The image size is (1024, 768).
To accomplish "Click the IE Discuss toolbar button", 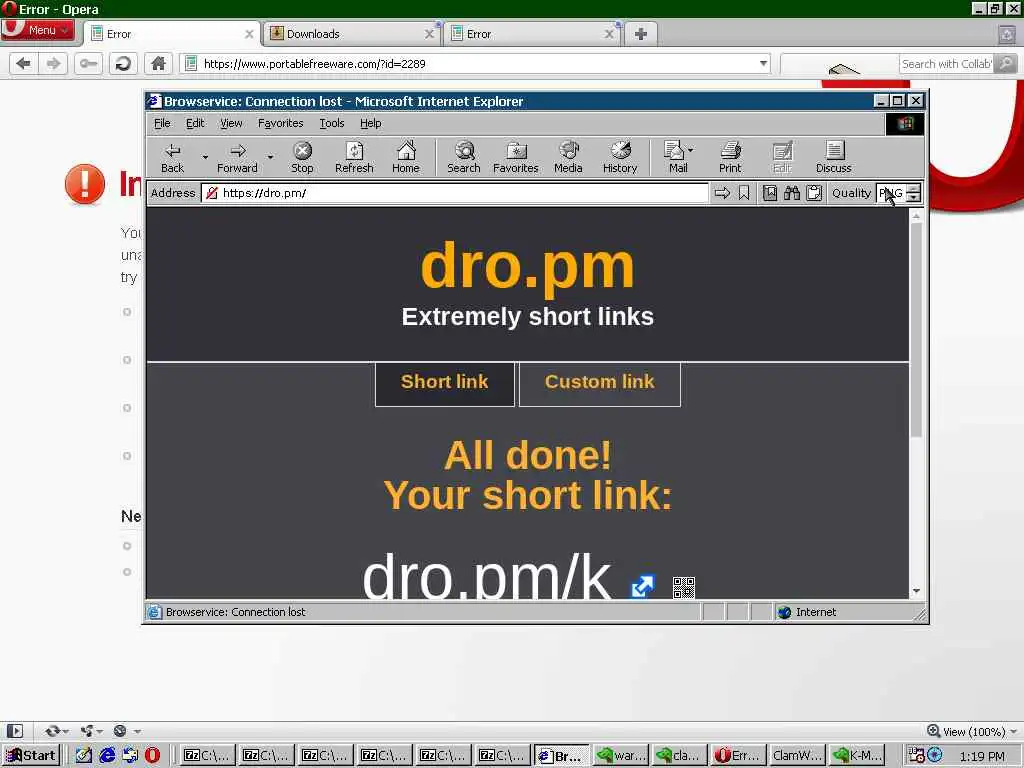I will tap(833, 157).
